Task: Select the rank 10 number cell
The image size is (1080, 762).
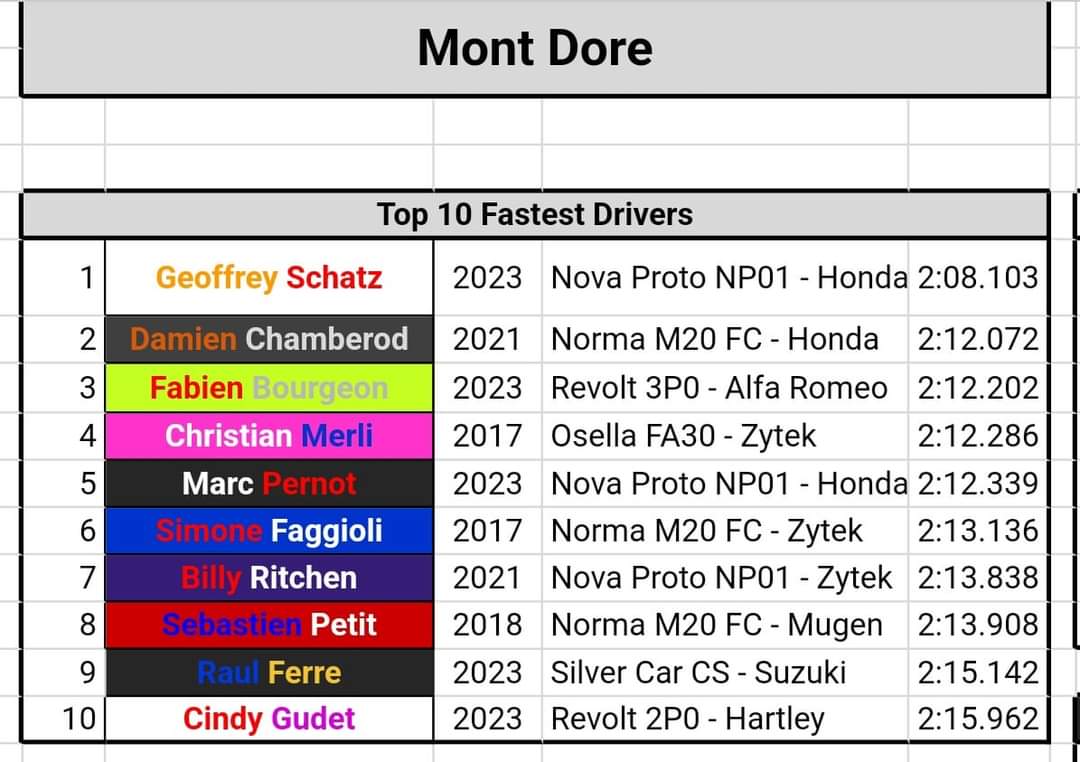Action: coord(77,718)
